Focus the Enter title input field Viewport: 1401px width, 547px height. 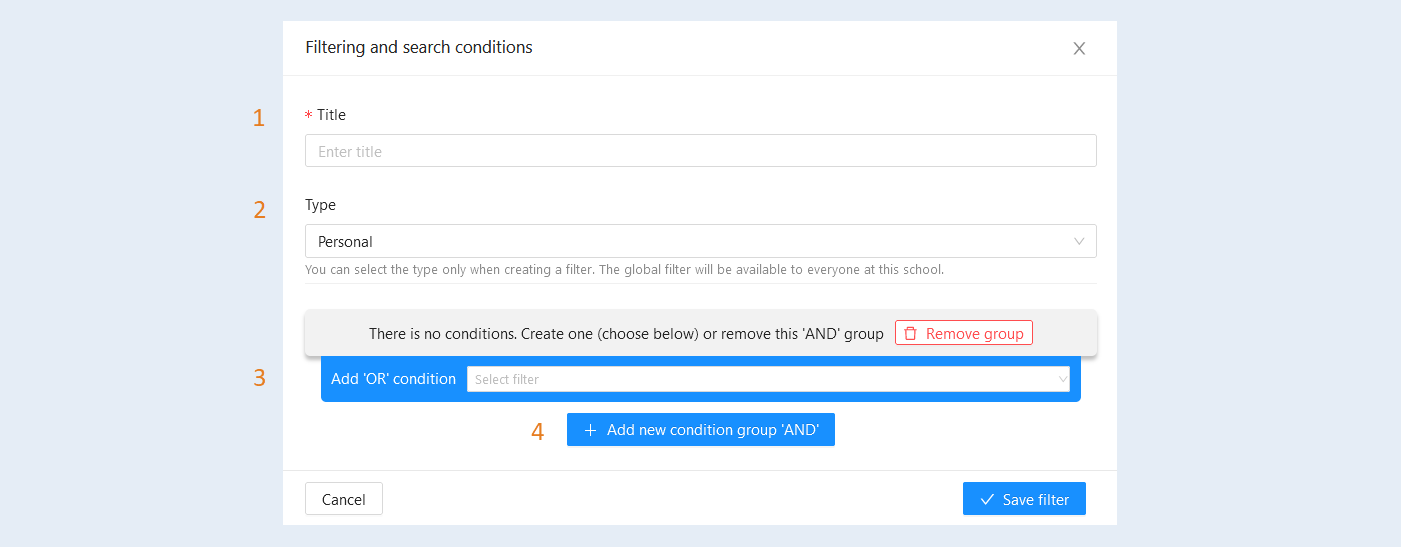[701, 151]
